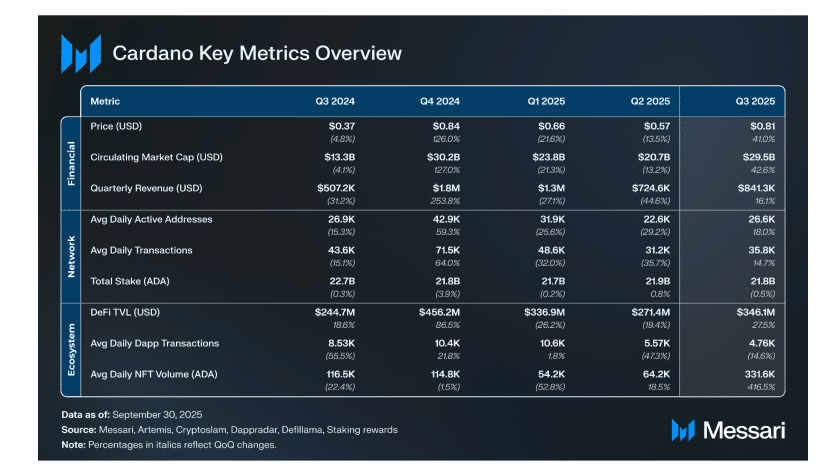Viewport: 829px width, 468px height.
Task: Click the Messari logo icon at top left
Action: 80,53
